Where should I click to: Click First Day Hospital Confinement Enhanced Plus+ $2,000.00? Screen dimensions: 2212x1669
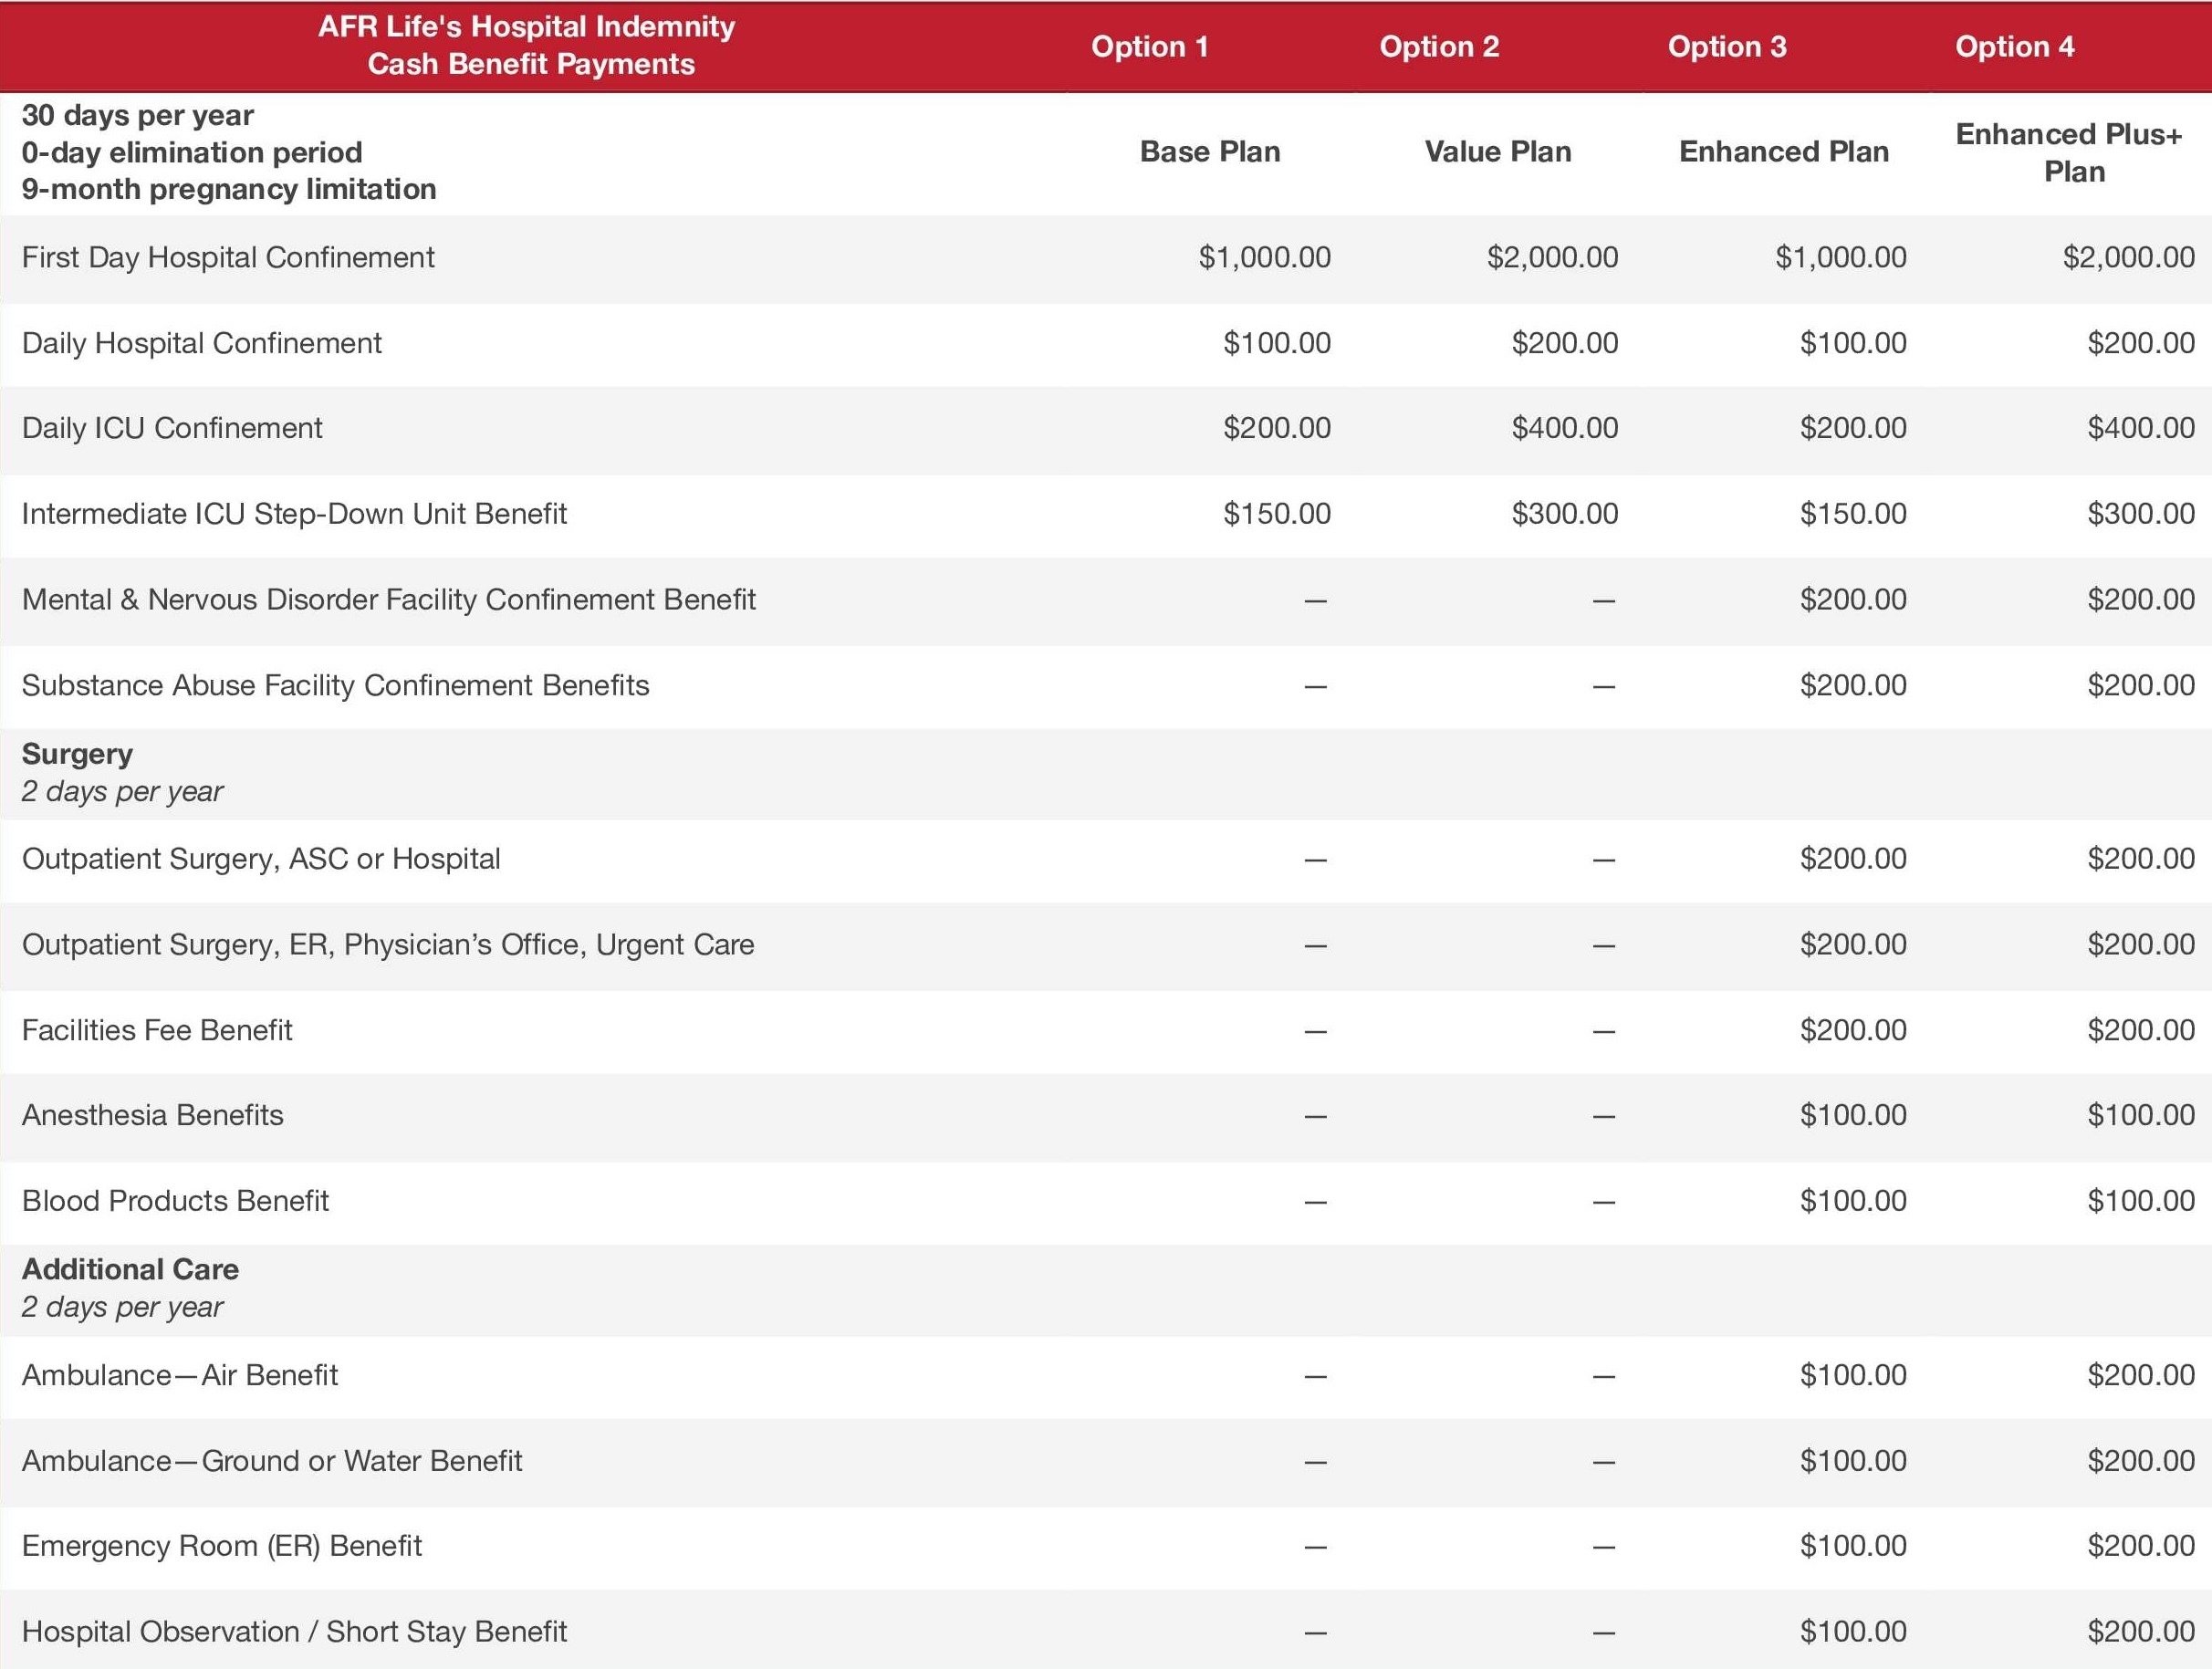pos(2129,257)
